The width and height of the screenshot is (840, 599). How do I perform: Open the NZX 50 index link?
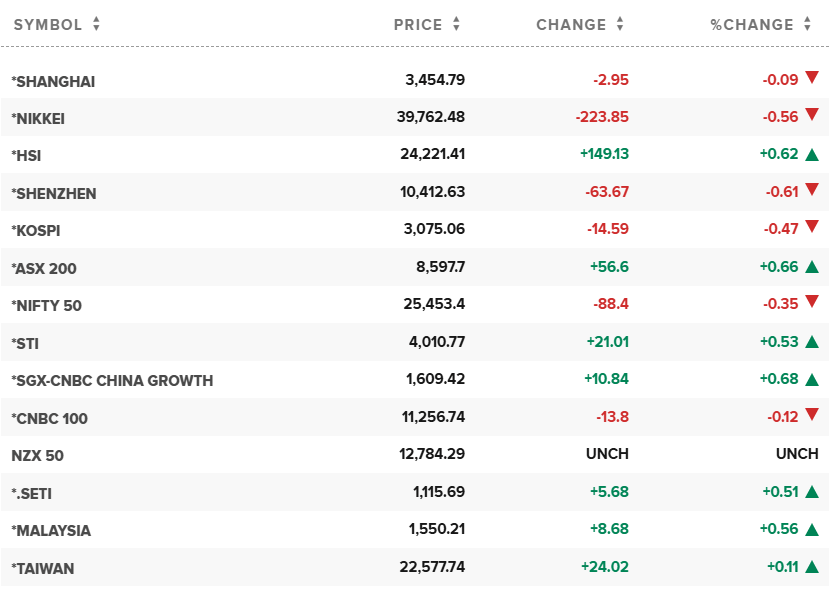[38, 455]
